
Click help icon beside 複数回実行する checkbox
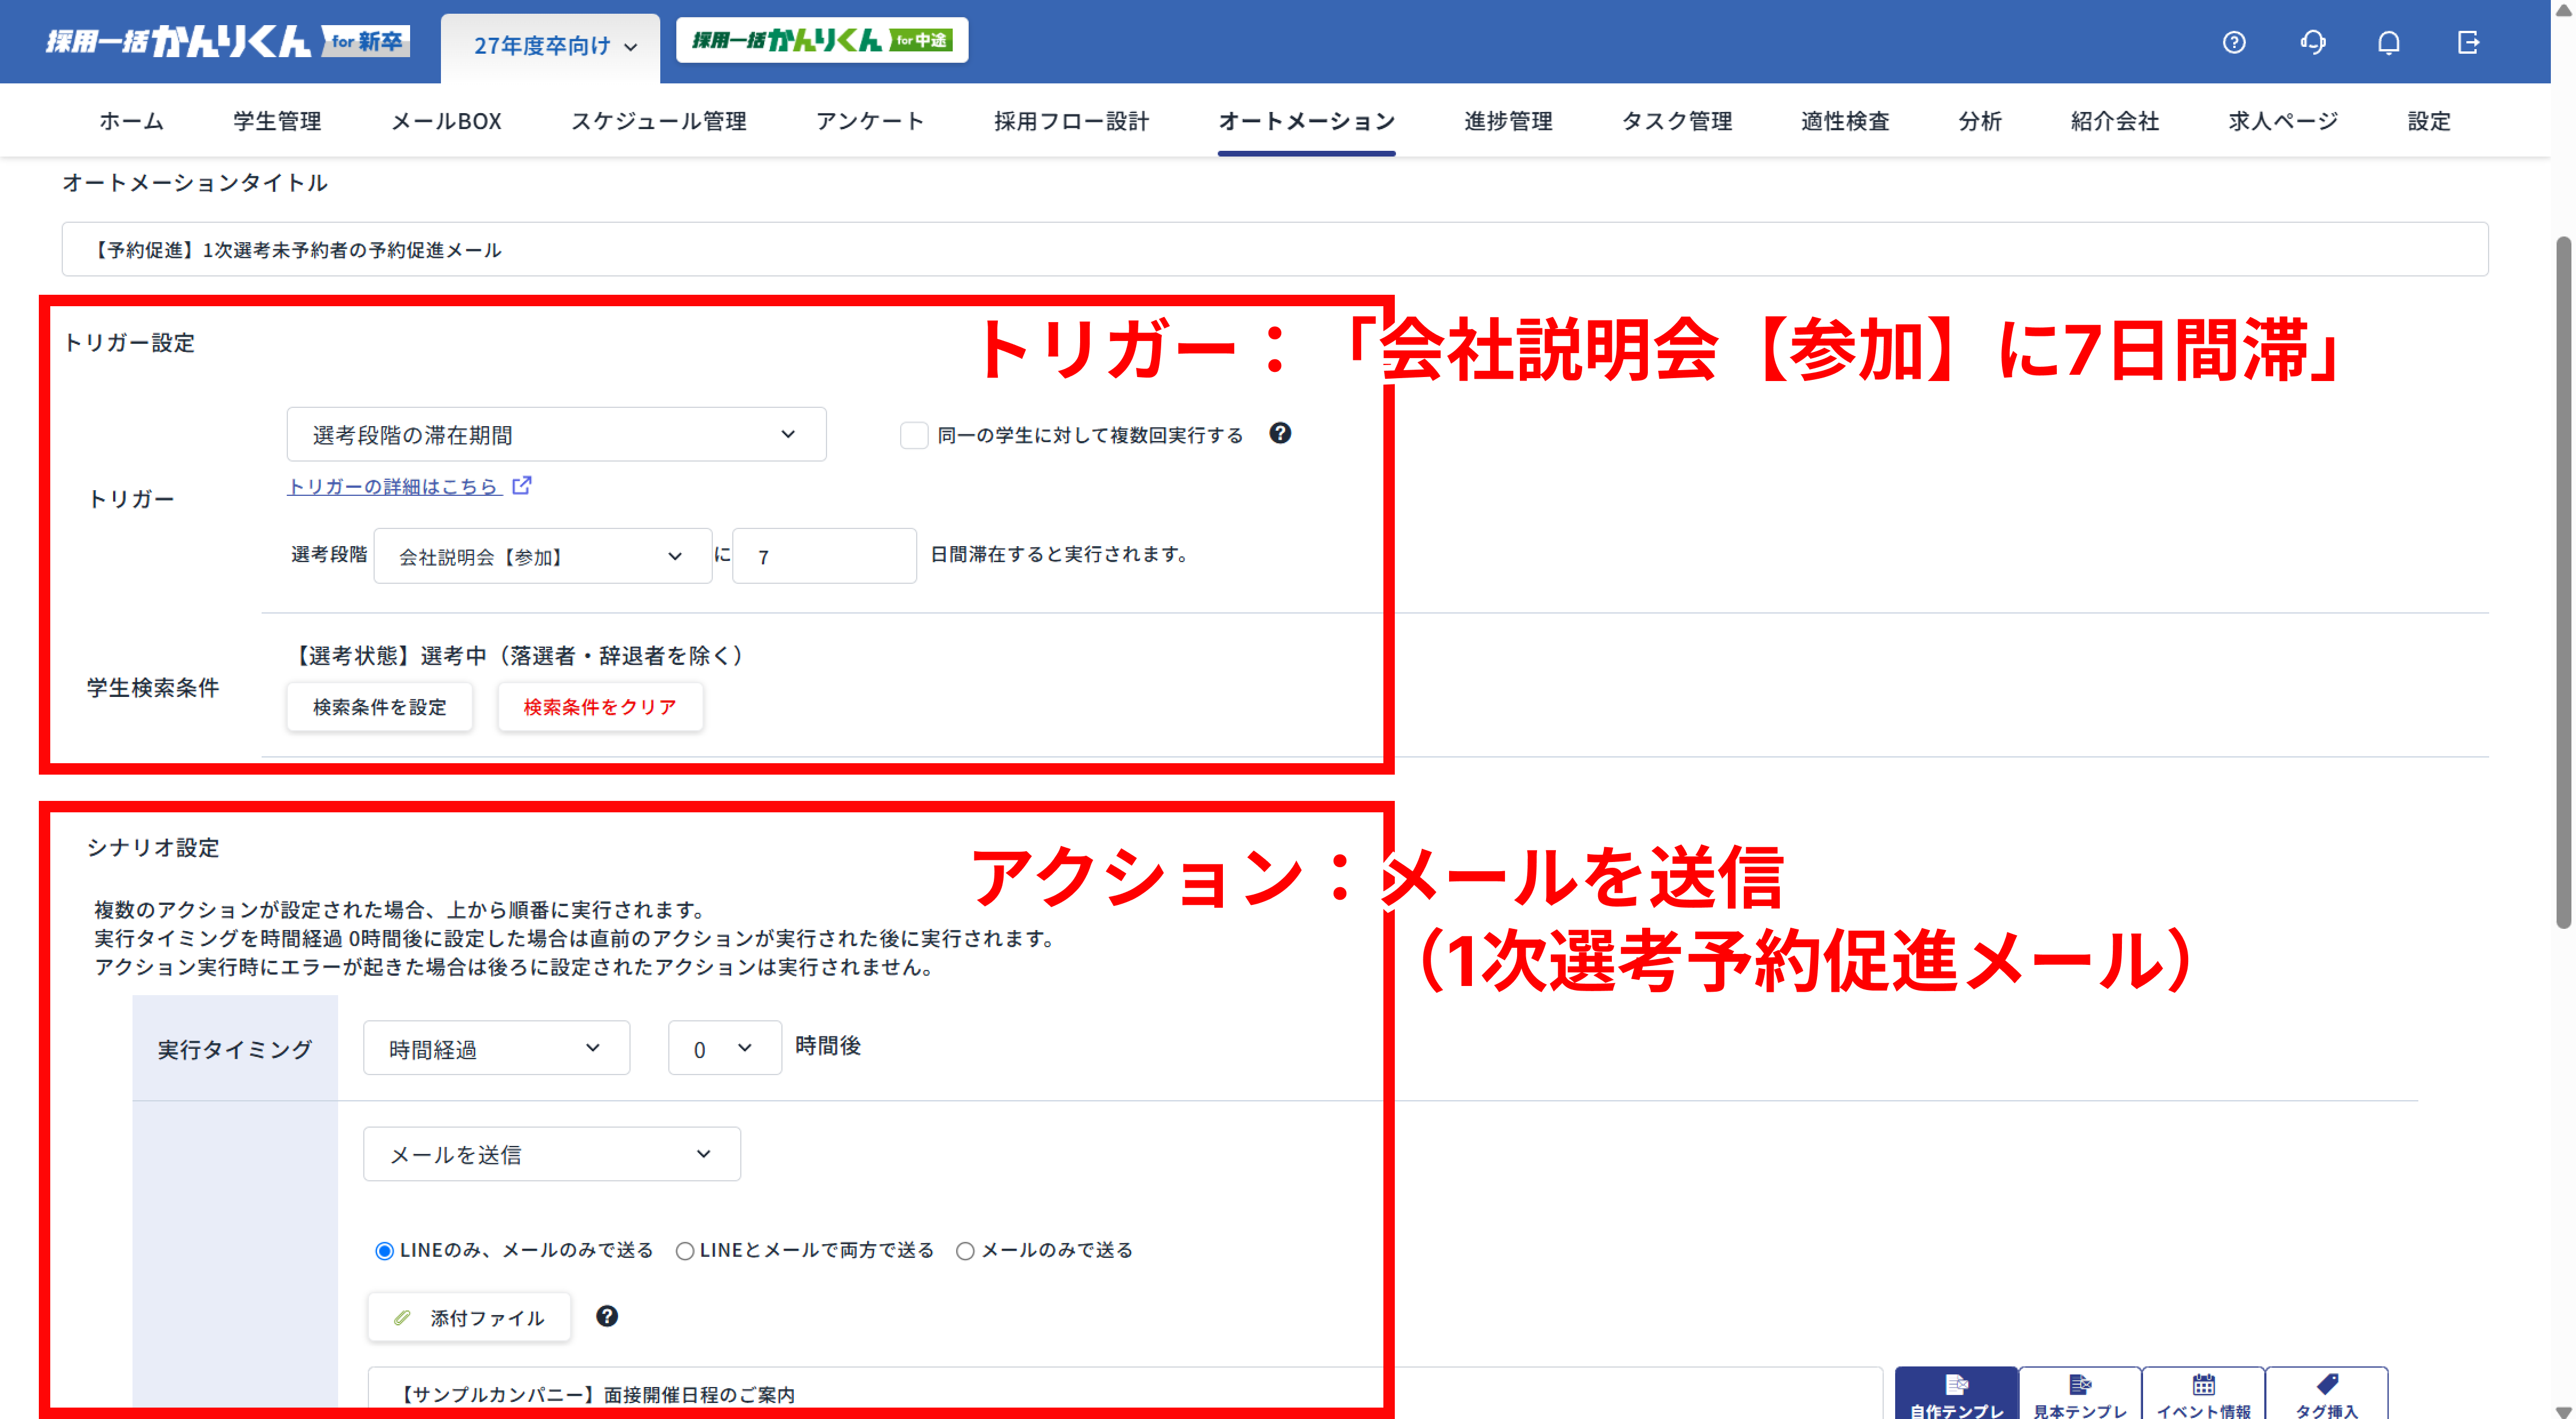tap(1280, 433)
